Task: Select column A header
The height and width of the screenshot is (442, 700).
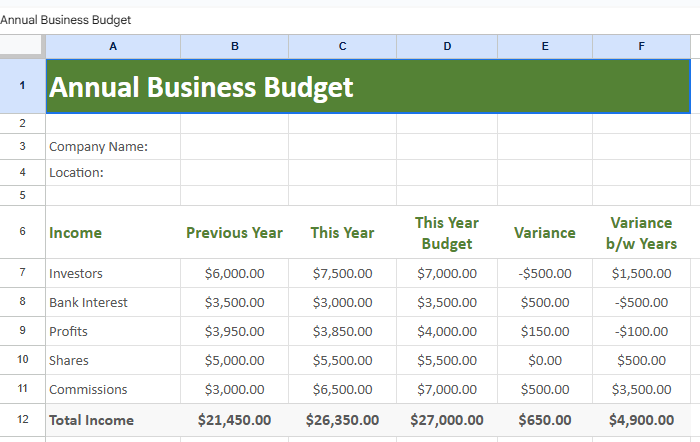Action: (x=113, y=46)
